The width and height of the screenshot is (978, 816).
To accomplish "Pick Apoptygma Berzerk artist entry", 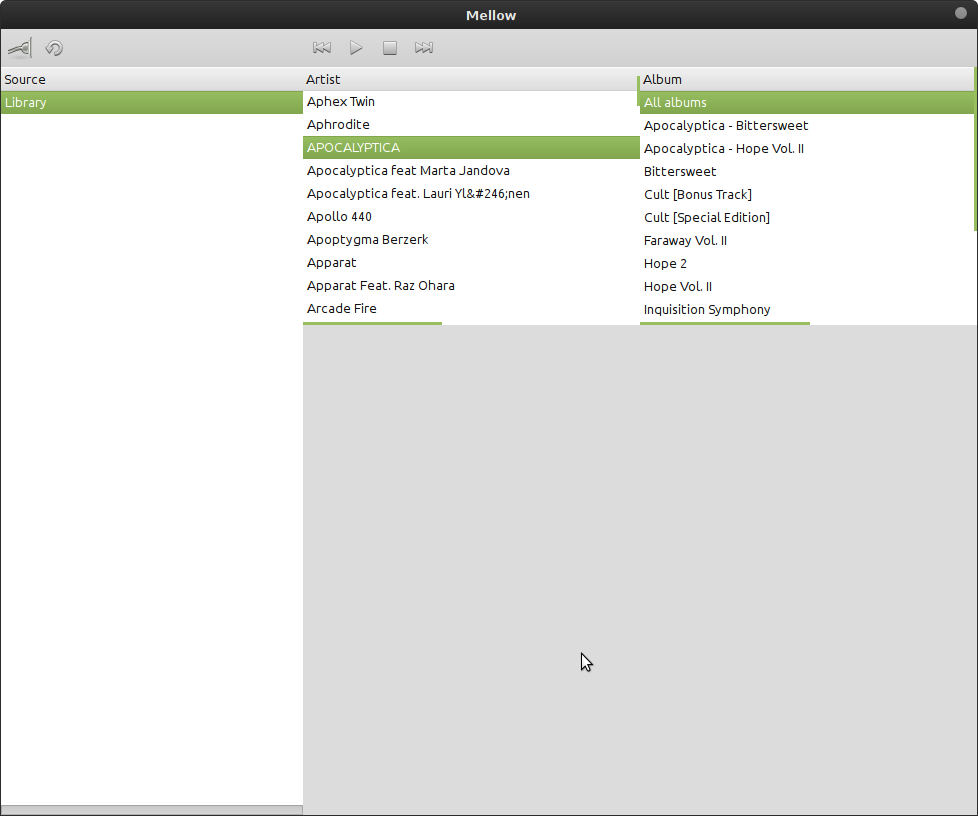I will point(367,239).
